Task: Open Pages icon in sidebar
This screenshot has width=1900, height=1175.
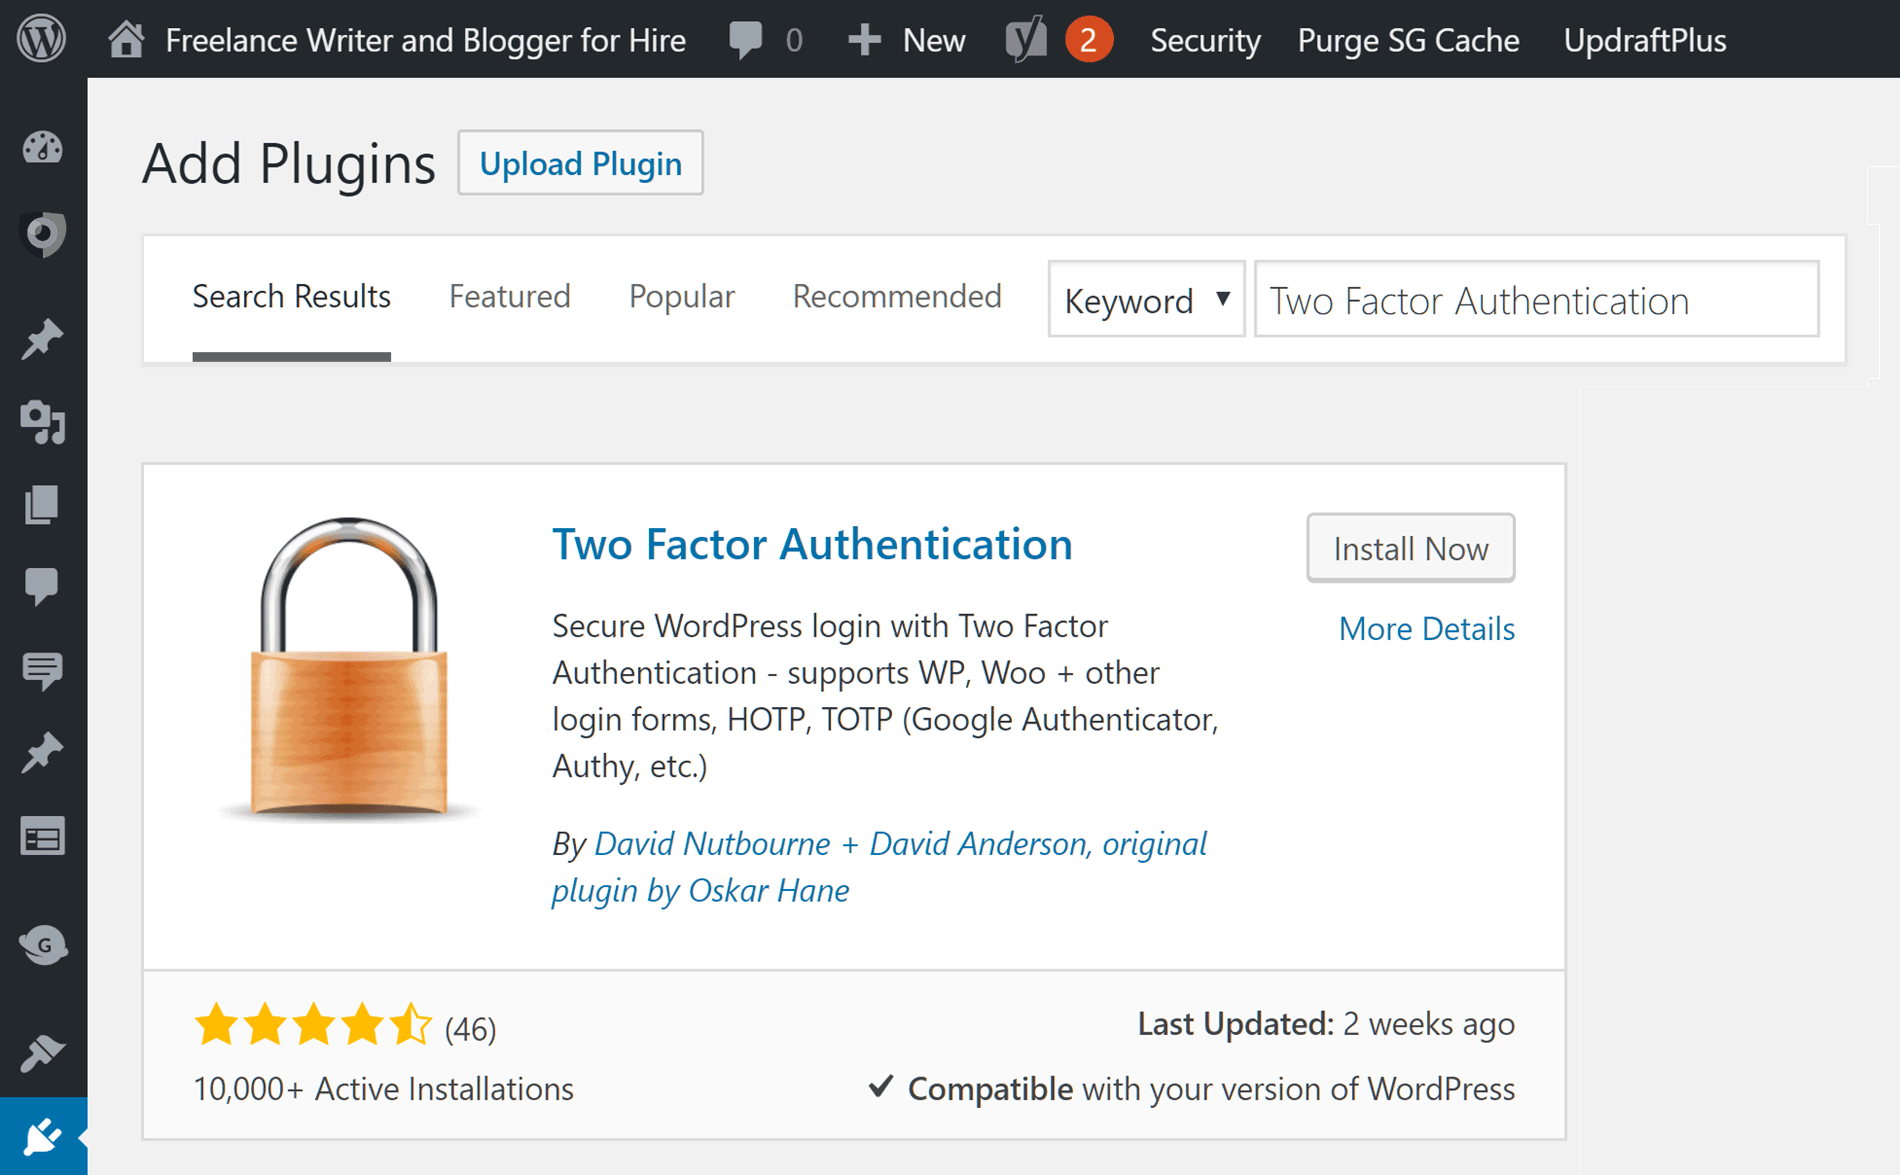Action: [42, 505]
